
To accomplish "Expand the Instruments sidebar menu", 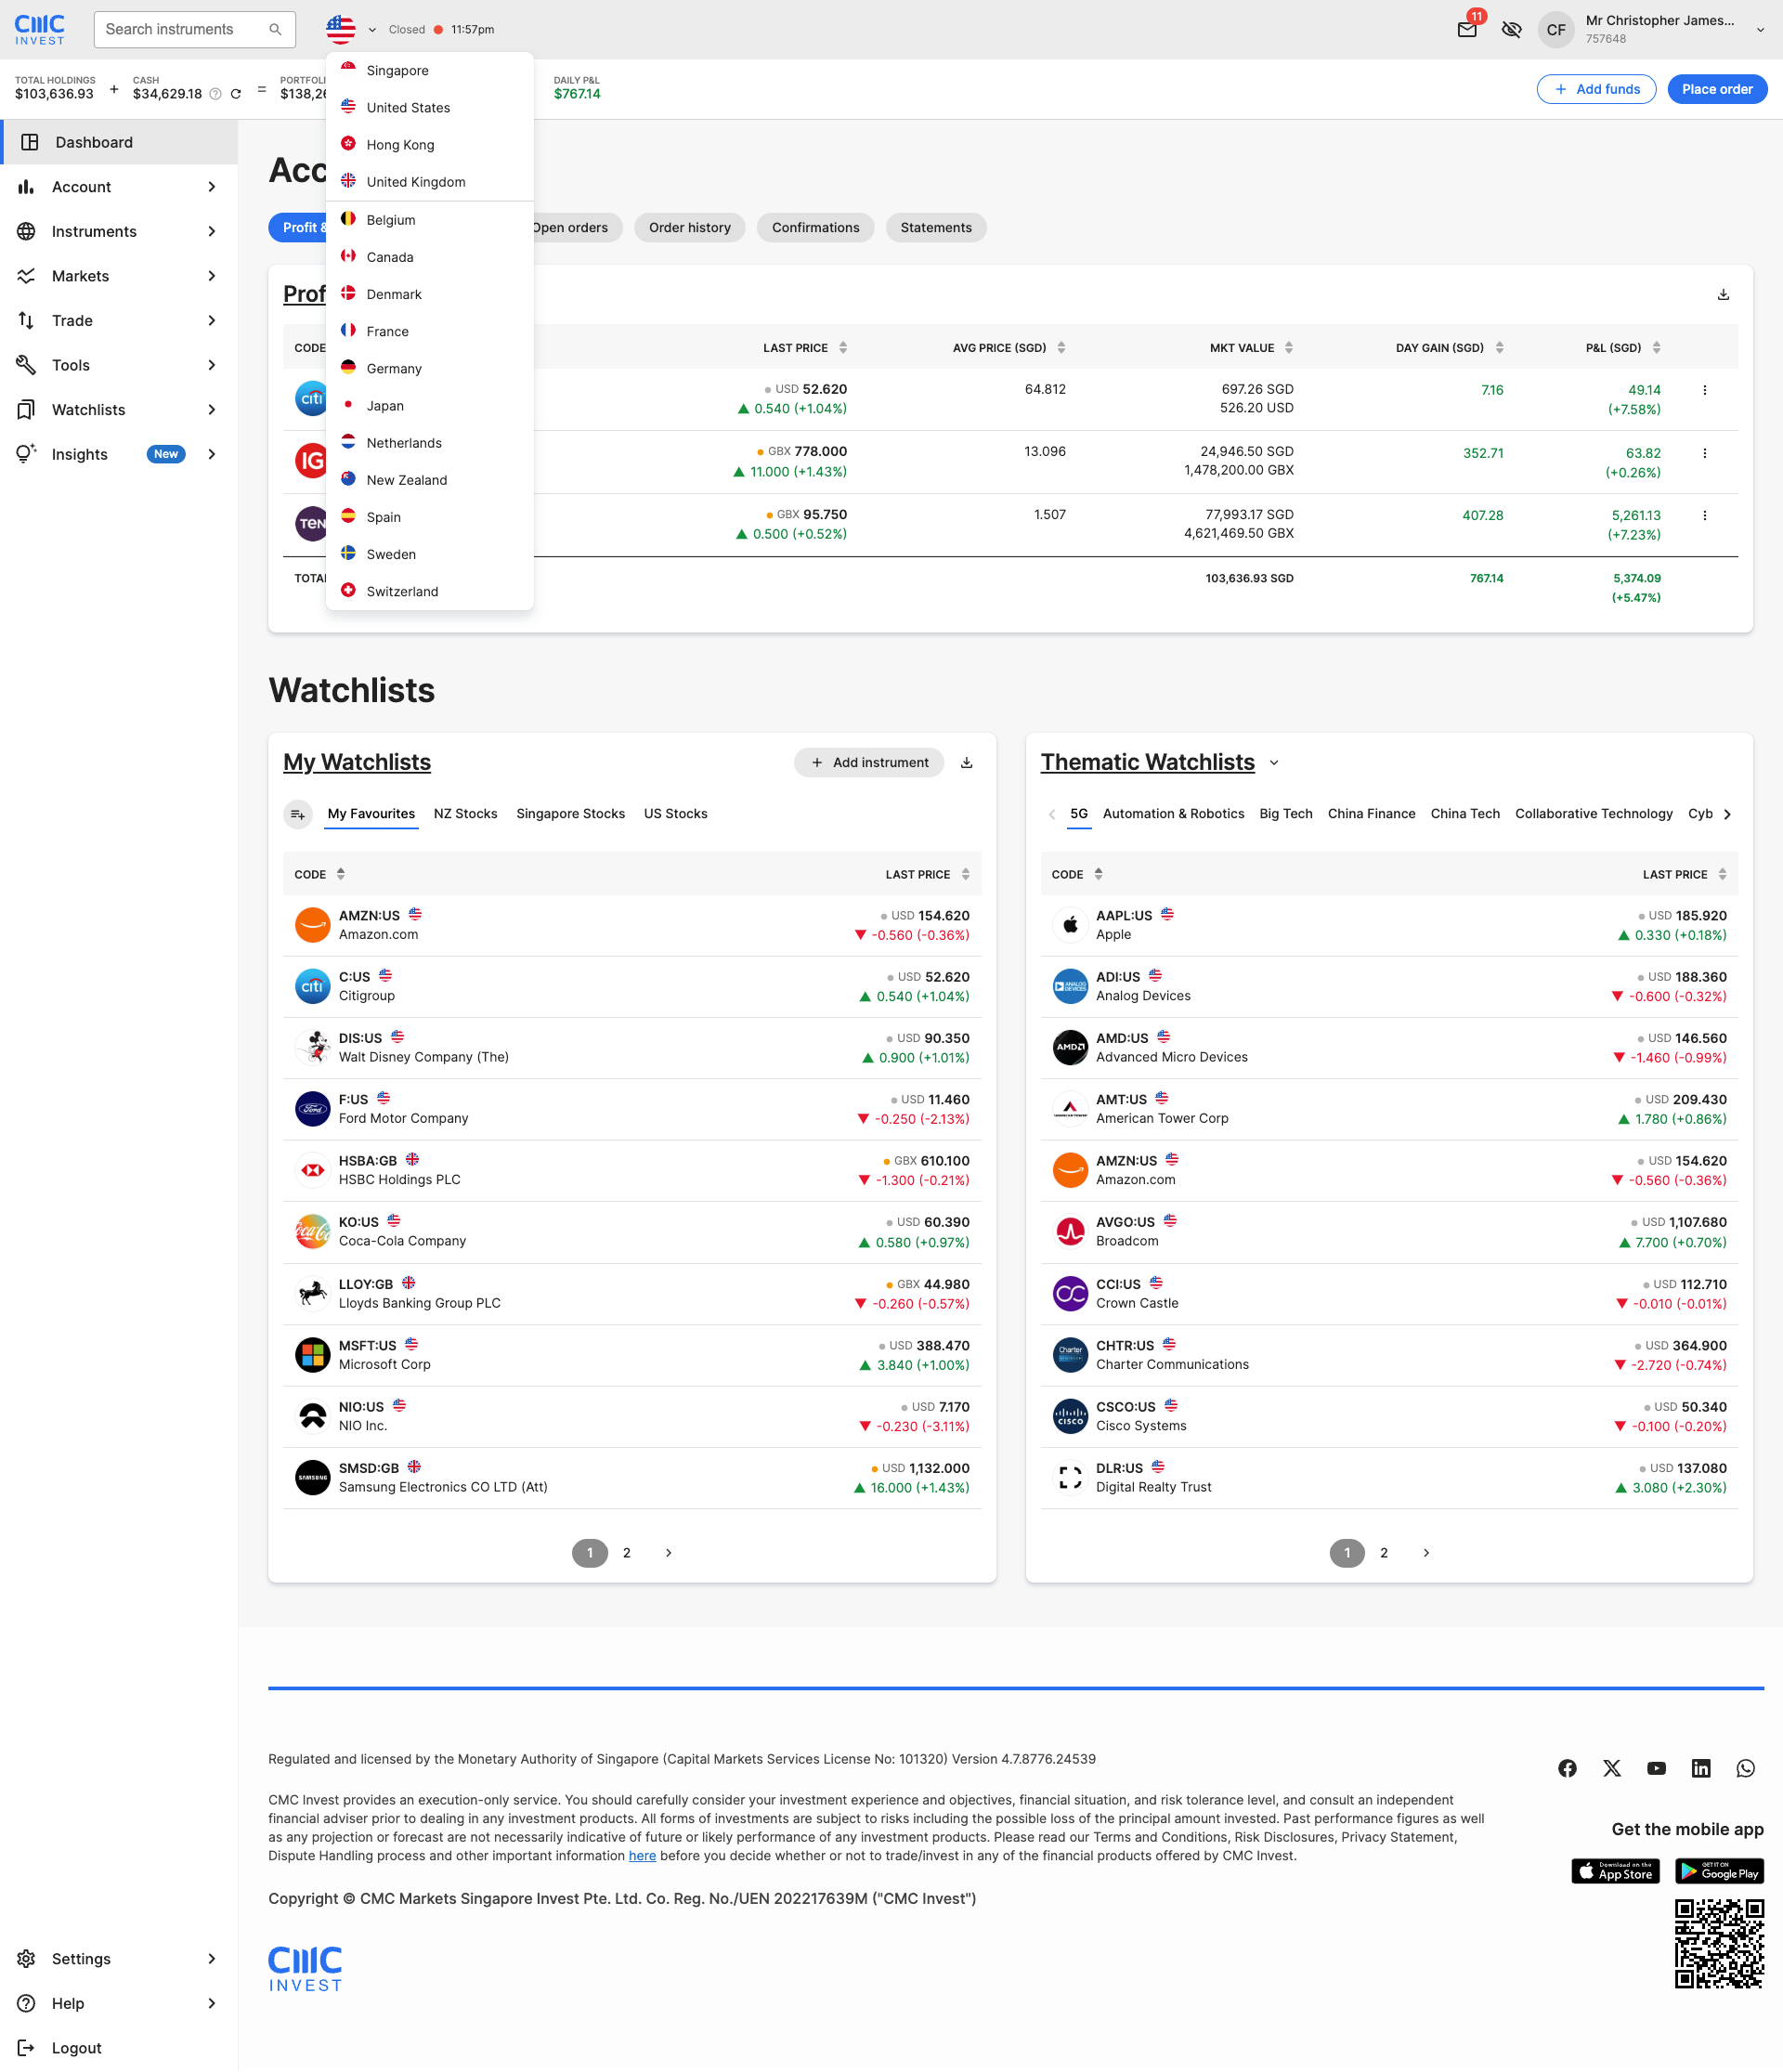I will [x=119, y=231].
